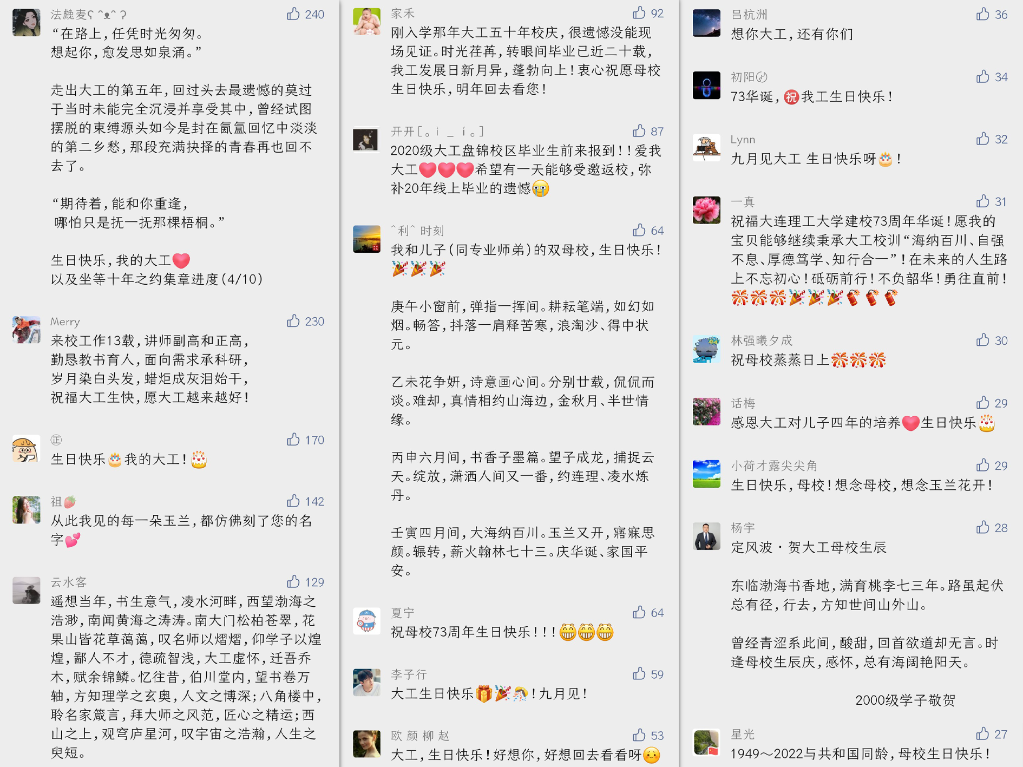Screen dimensions: 1023x767
Task: Like 夏宁's 73周年 birthday comment
Action: point(639,612)
